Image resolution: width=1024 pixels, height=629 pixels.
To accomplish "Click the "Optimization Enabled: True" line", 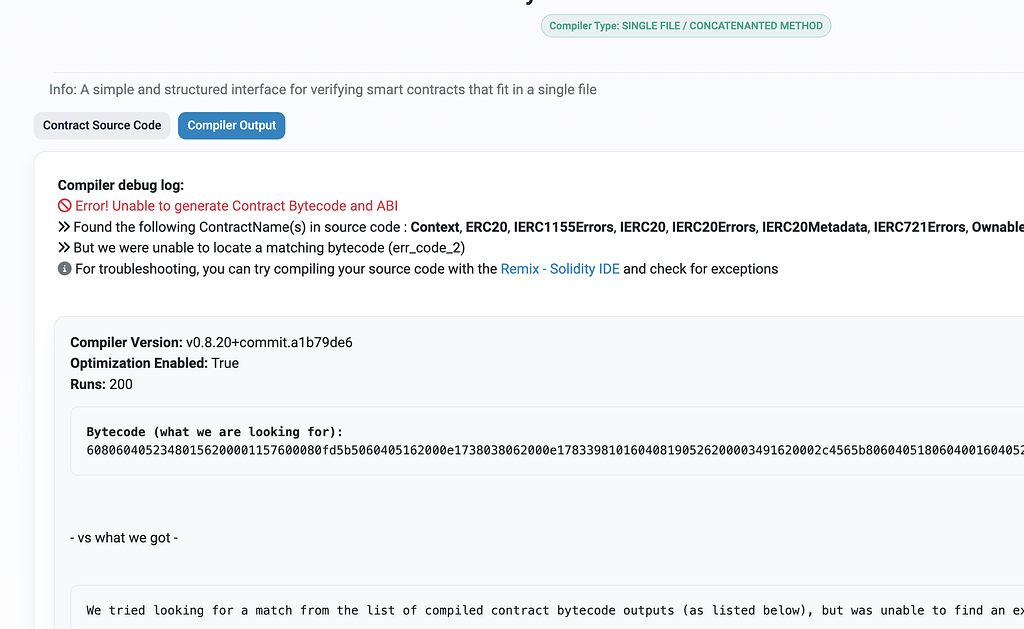I will coord(154,363).
